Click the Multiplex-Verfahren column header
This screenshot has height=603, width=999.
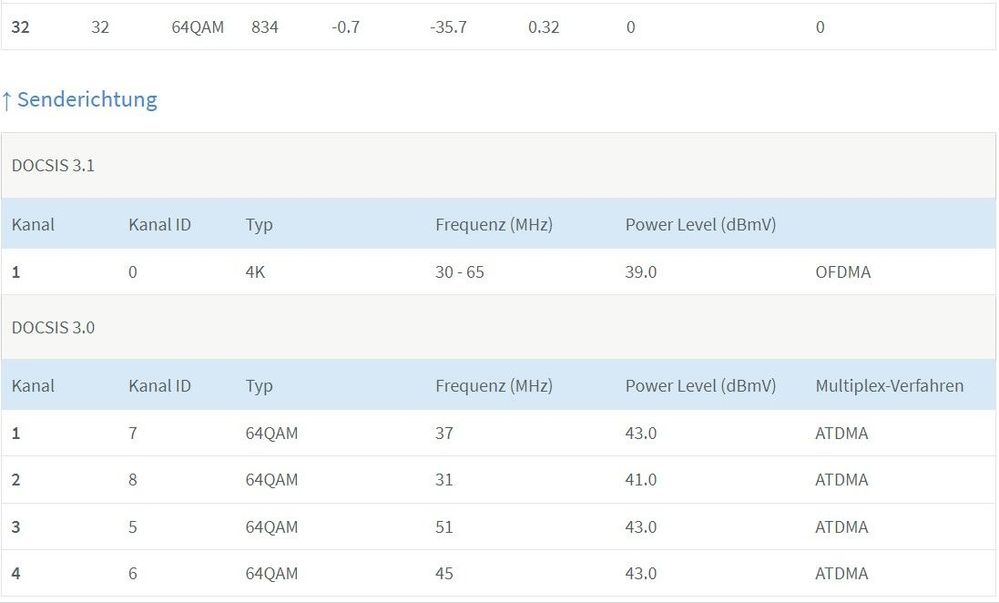889,386
